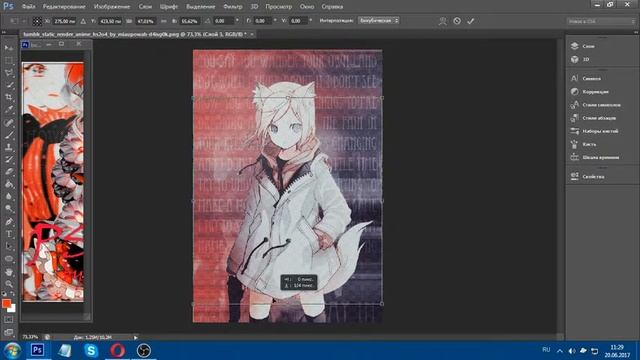640x360 pixels.
Task: Select the Healing Brush tool
Action: click(9, 122)
